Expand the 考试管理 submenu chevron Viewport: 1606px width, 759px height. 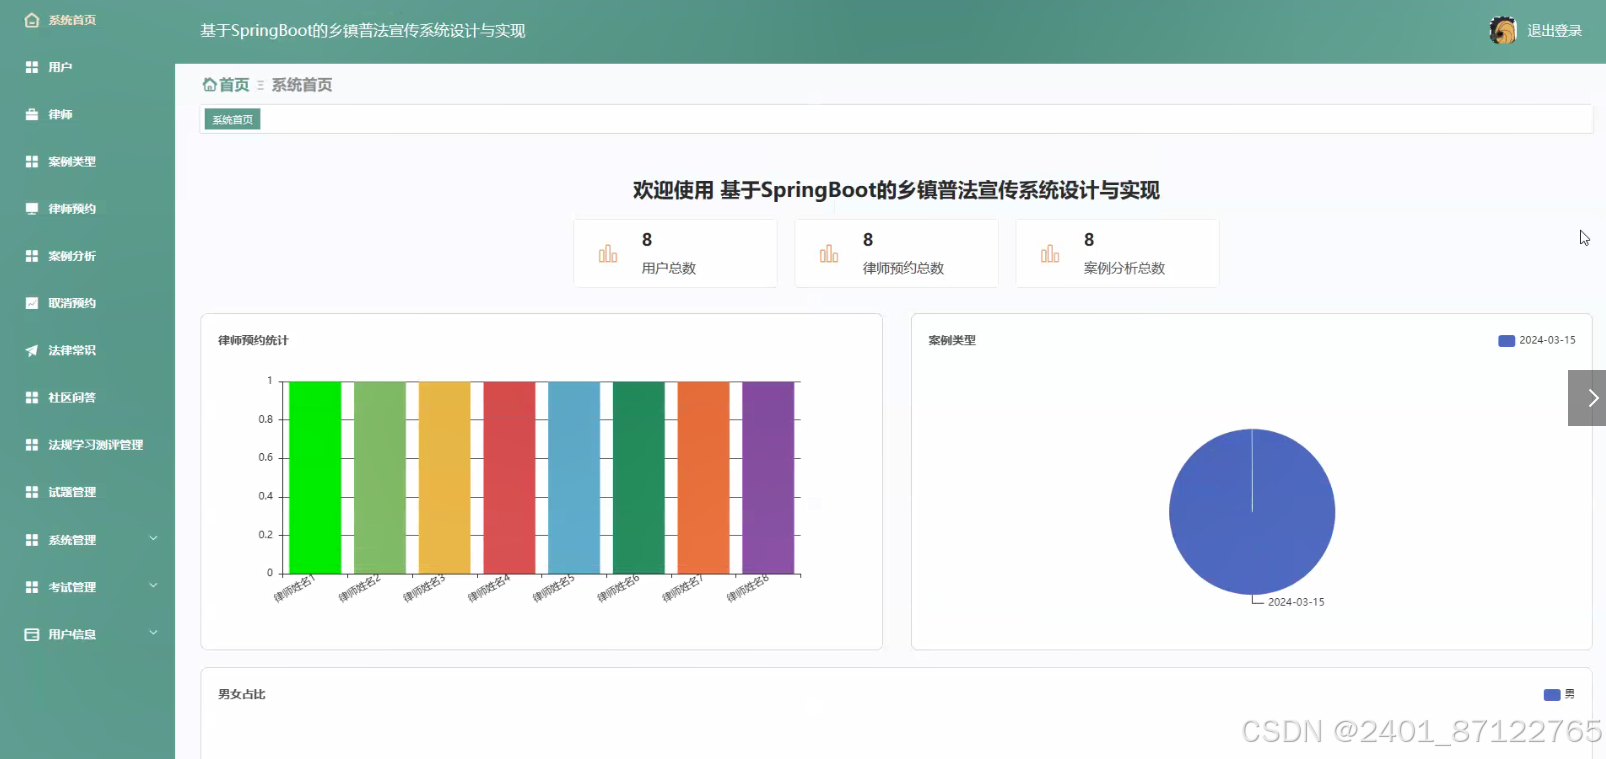pyautogui.click(x=153, y=586)
